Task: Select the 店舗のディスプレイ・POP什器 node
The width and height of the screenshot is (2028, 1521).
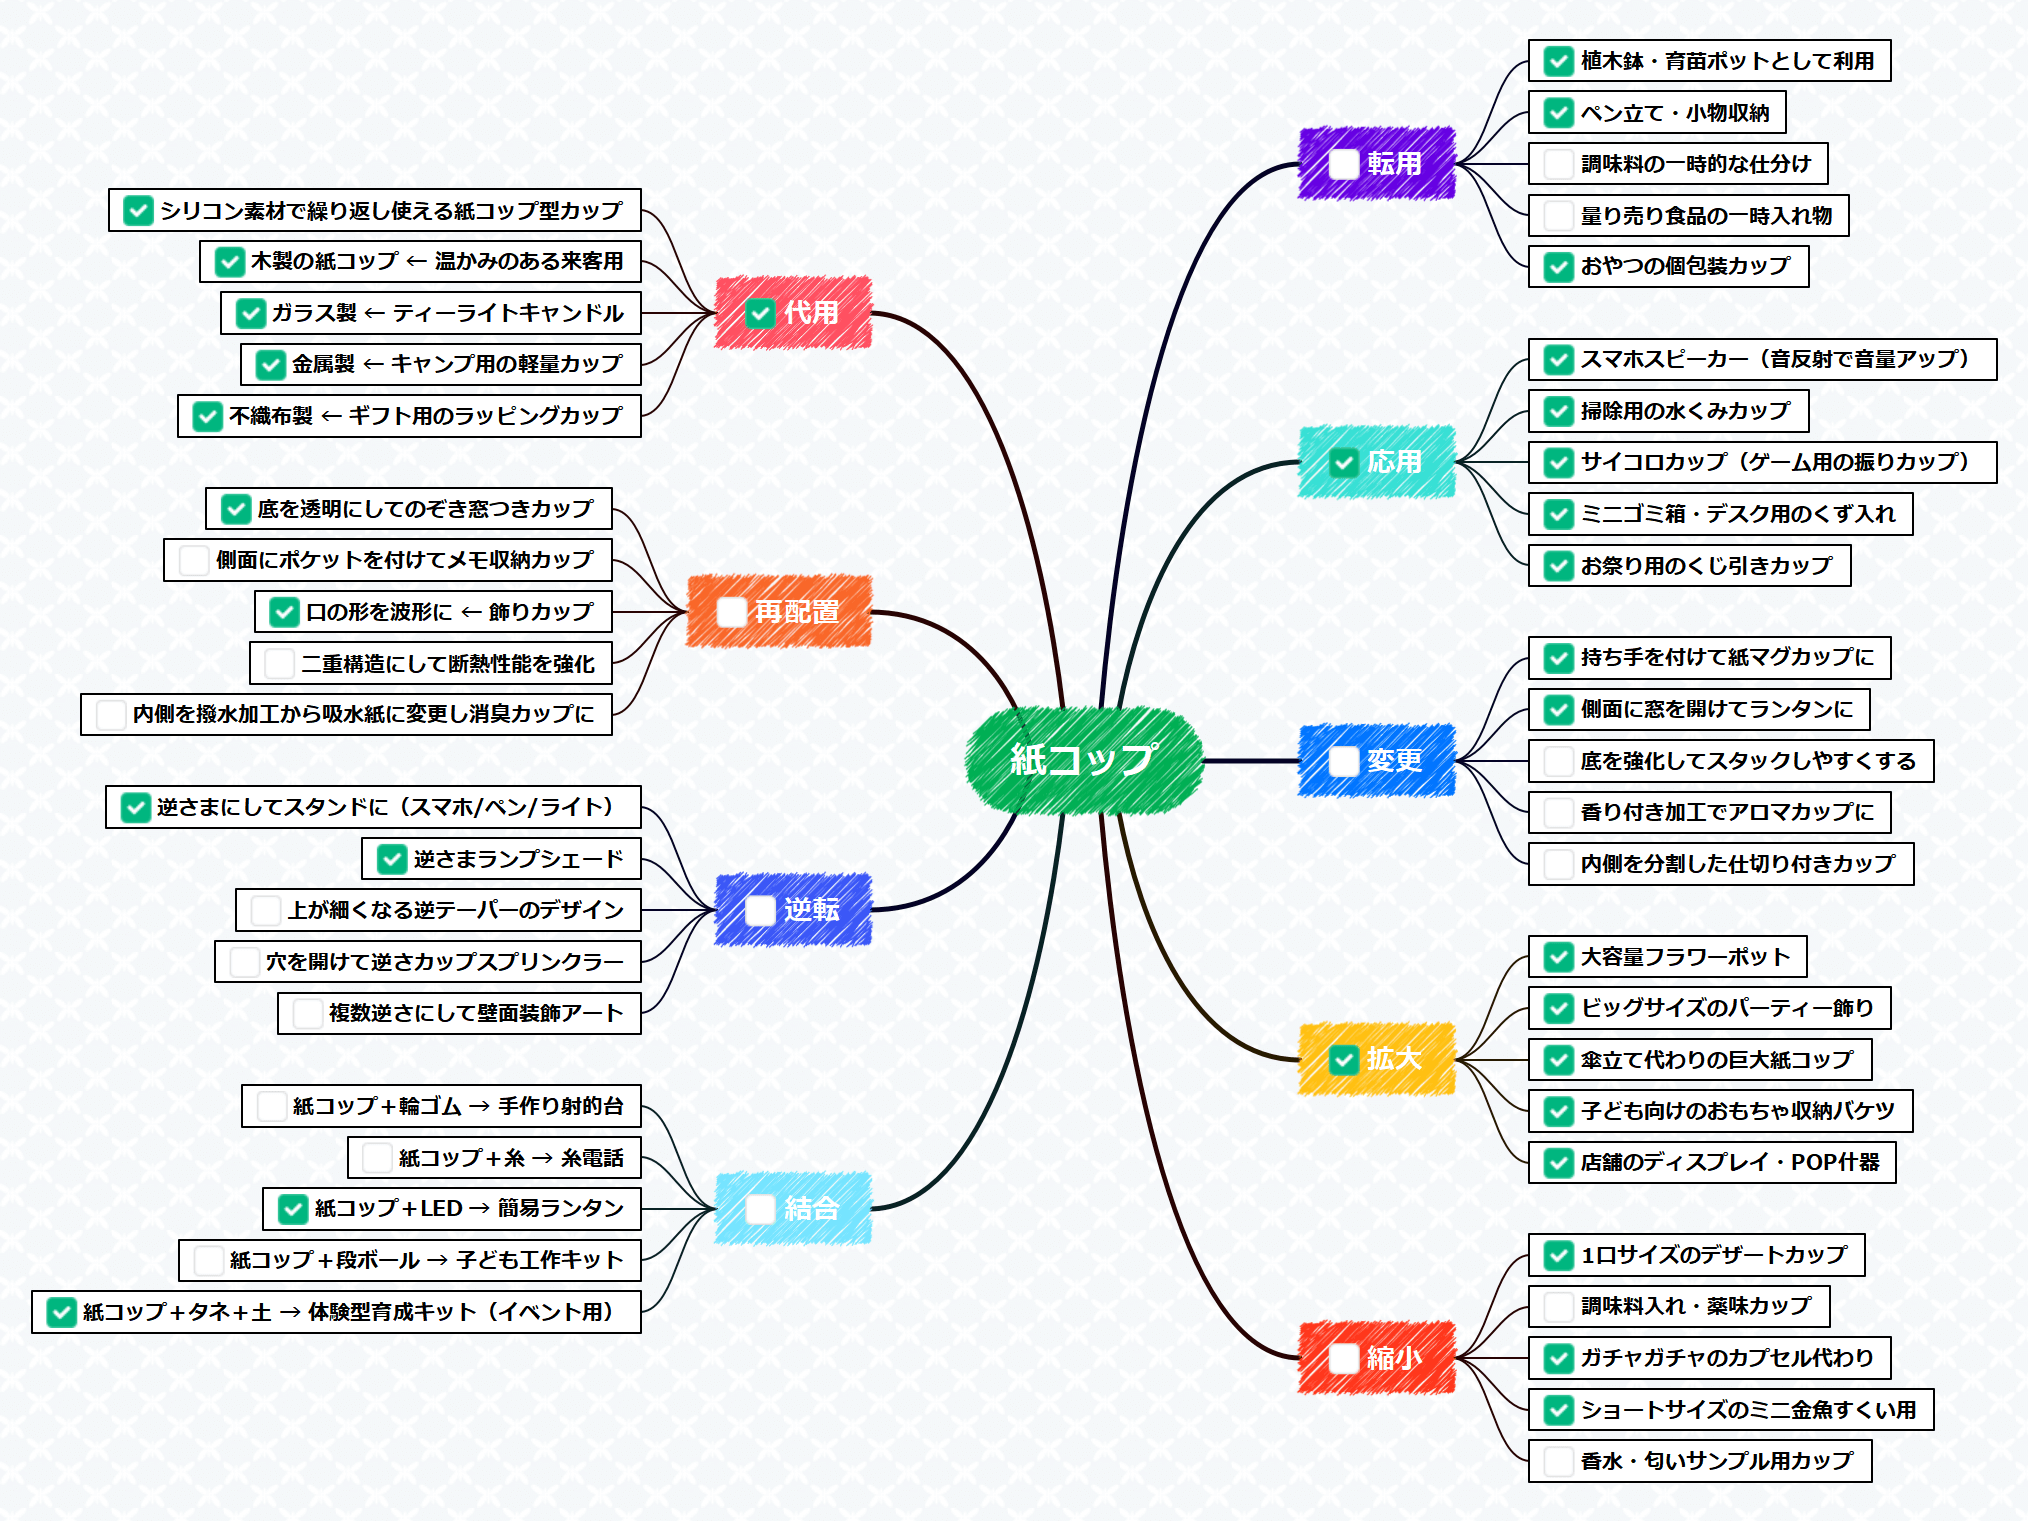Action: [x=1729, y=1162]
